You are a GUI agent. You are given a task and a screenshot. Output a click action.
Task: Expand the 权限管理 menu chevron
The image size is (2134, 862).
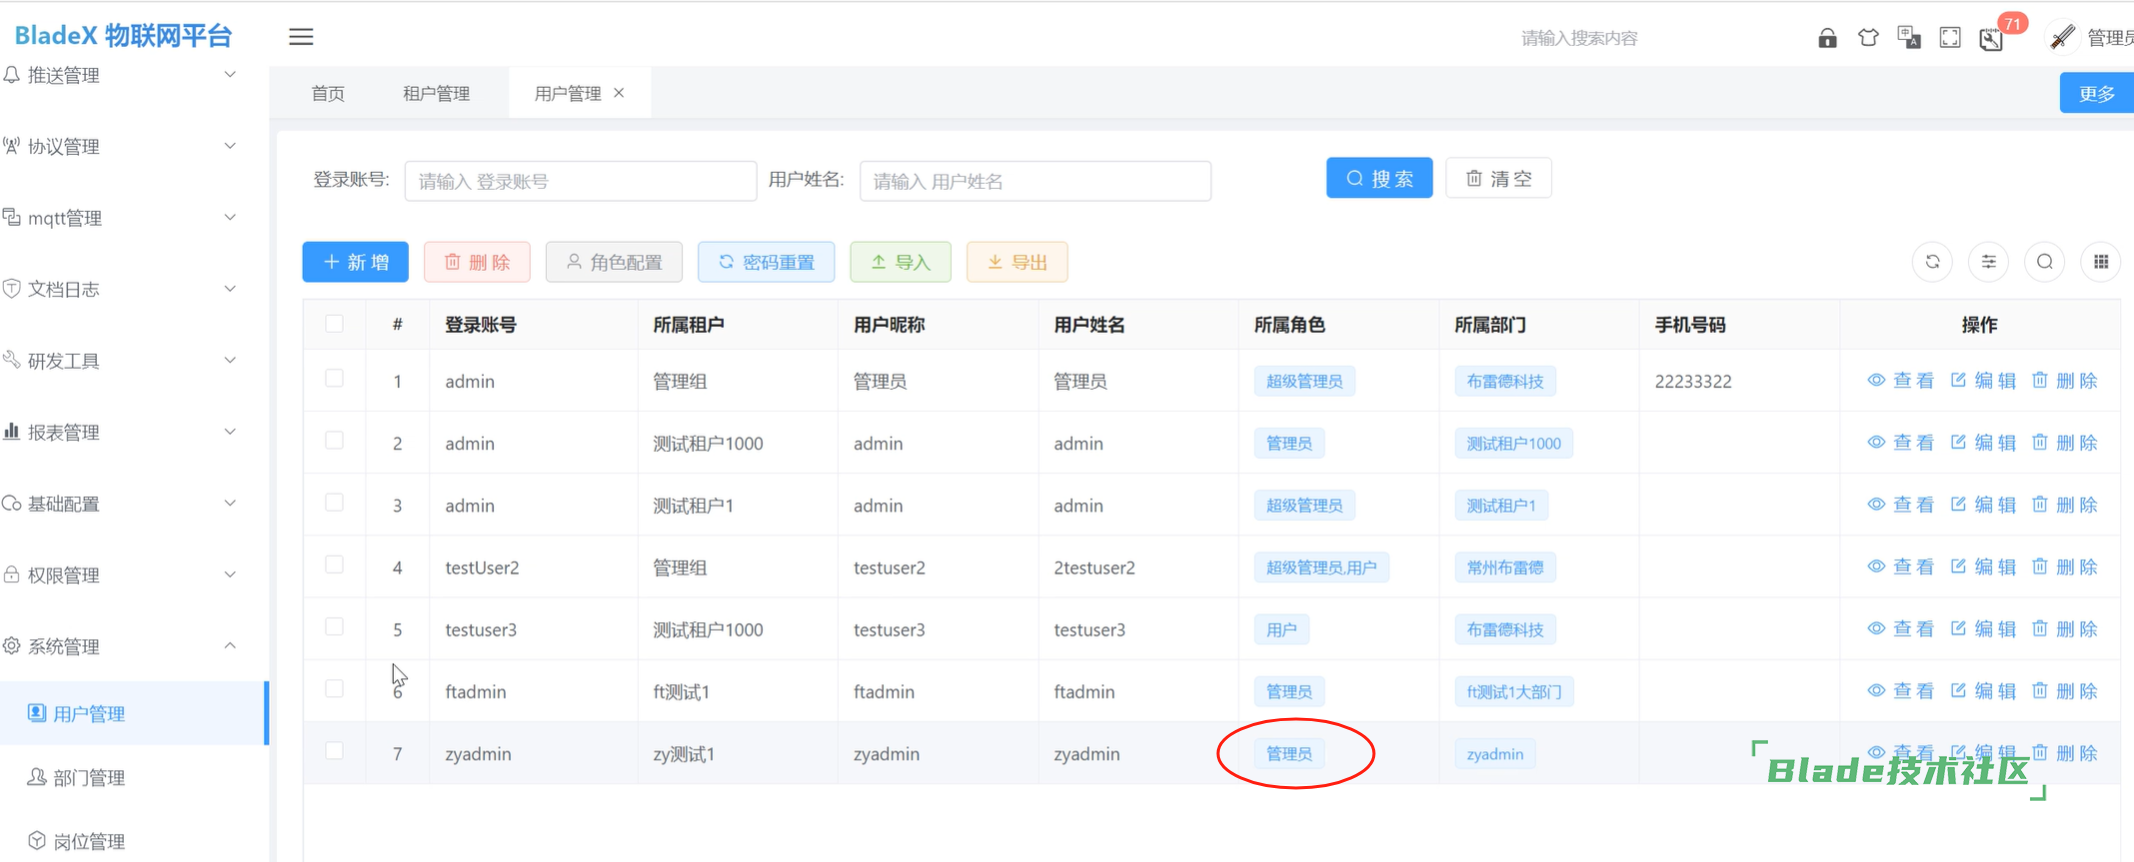[x=230, y=574]
